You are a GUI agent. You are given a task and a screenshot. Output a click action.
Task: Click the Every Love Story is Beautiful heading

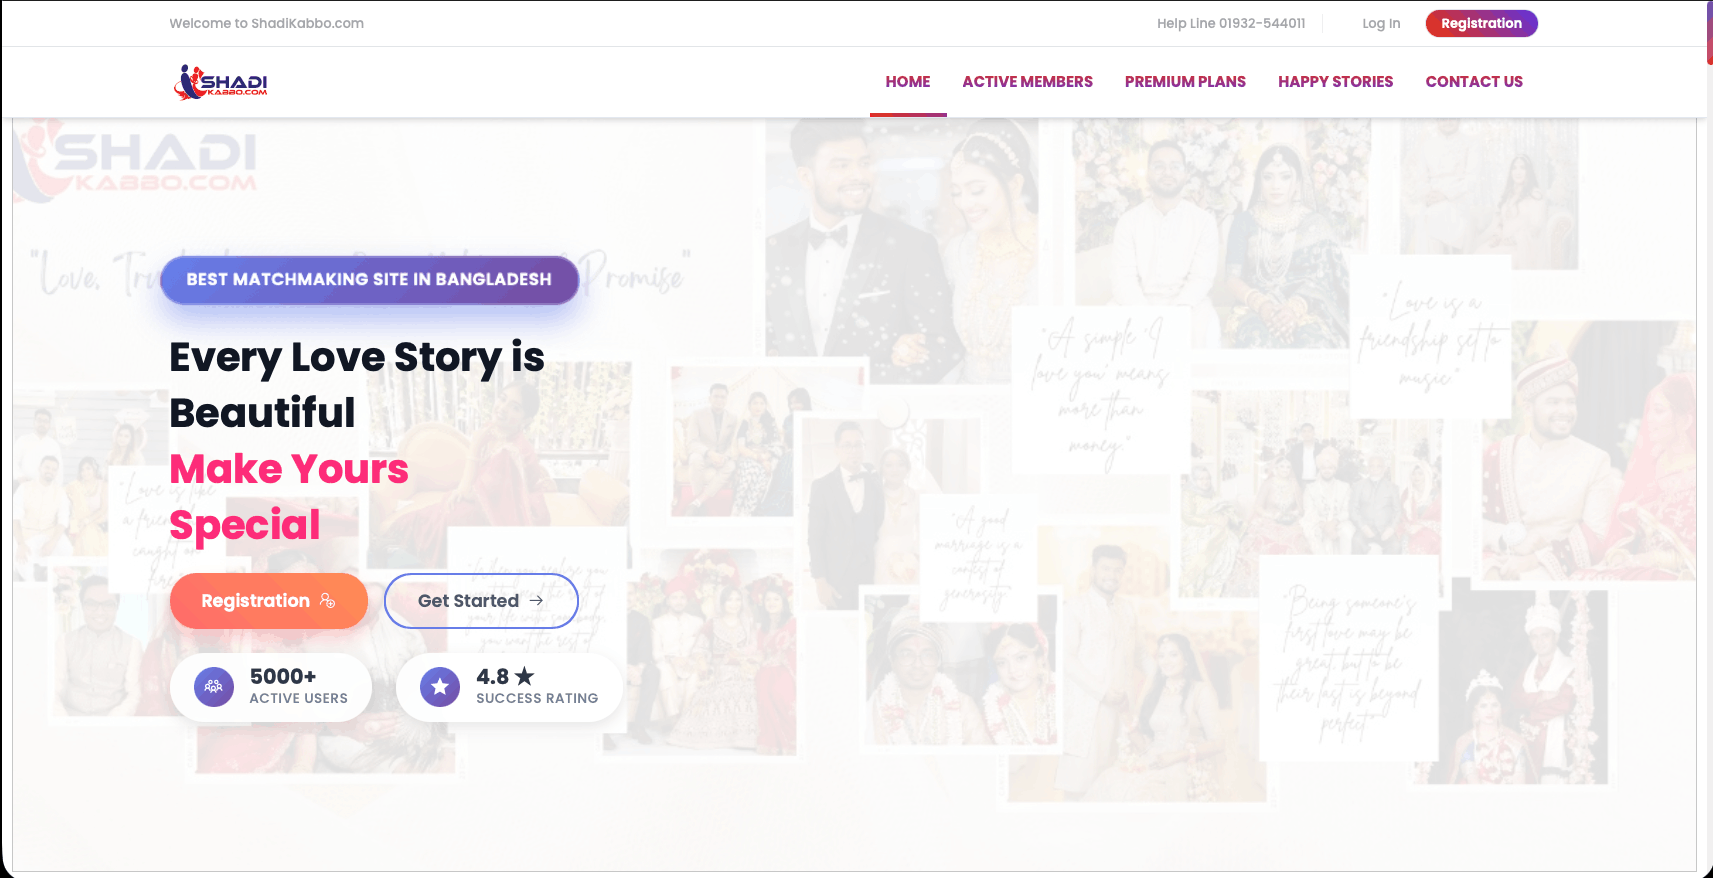(x=357, y=385)
